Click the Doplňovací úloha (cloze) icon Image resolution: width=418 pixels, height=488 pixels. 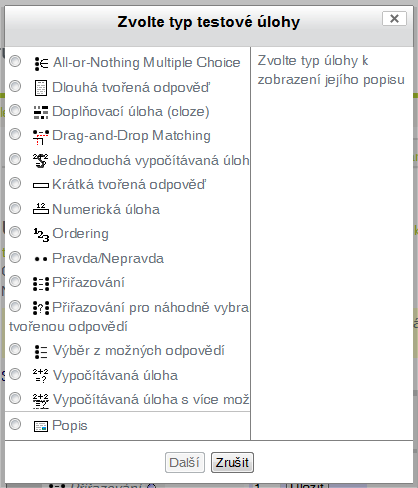[x=41, y=112]
